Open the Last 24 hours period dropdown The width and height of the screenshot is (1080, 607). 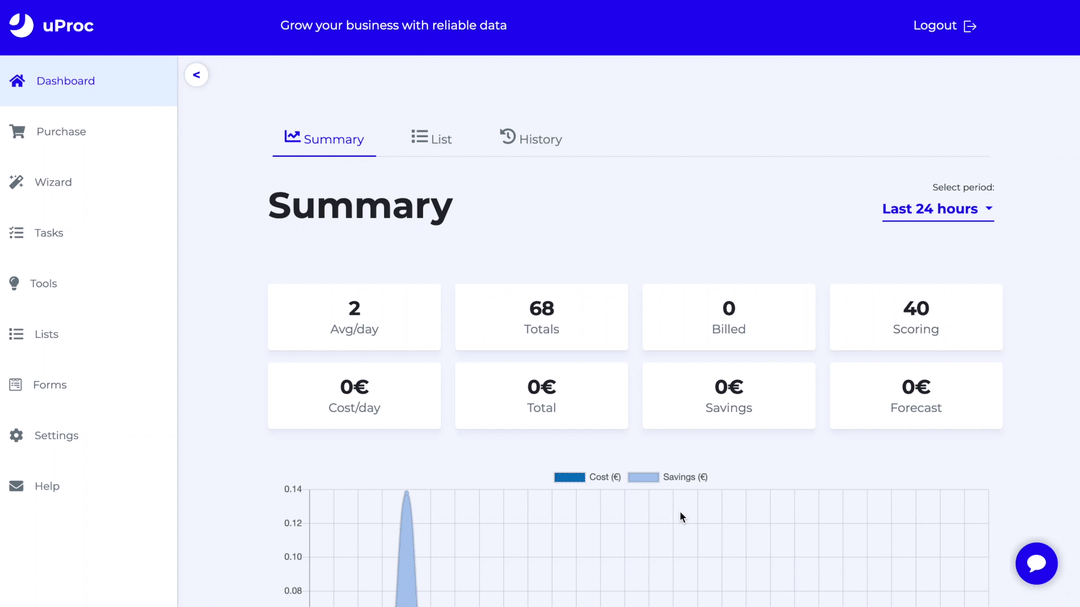pos(937,209)
